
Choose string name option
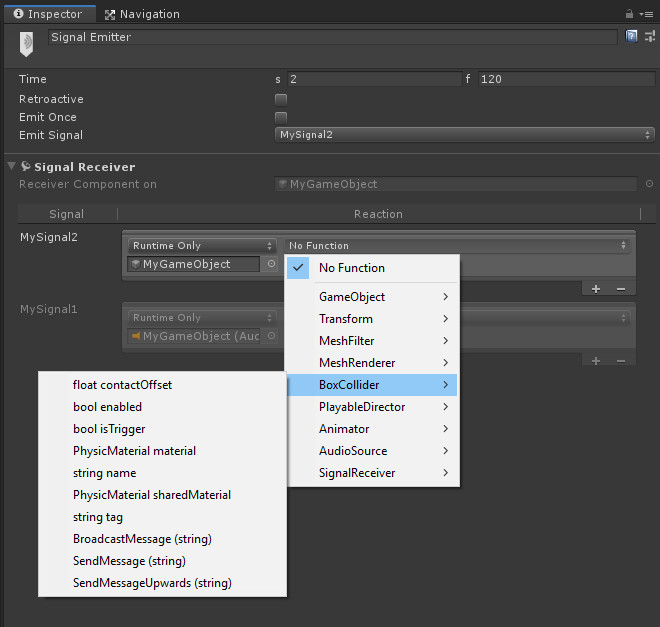coord(162,473)
